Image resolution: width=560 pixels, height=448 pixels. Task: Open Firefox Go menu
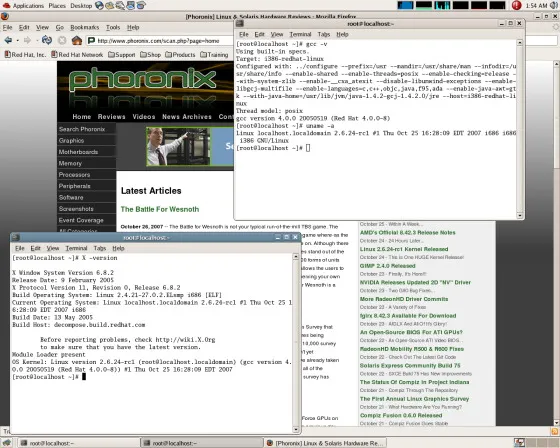[60, 27]
